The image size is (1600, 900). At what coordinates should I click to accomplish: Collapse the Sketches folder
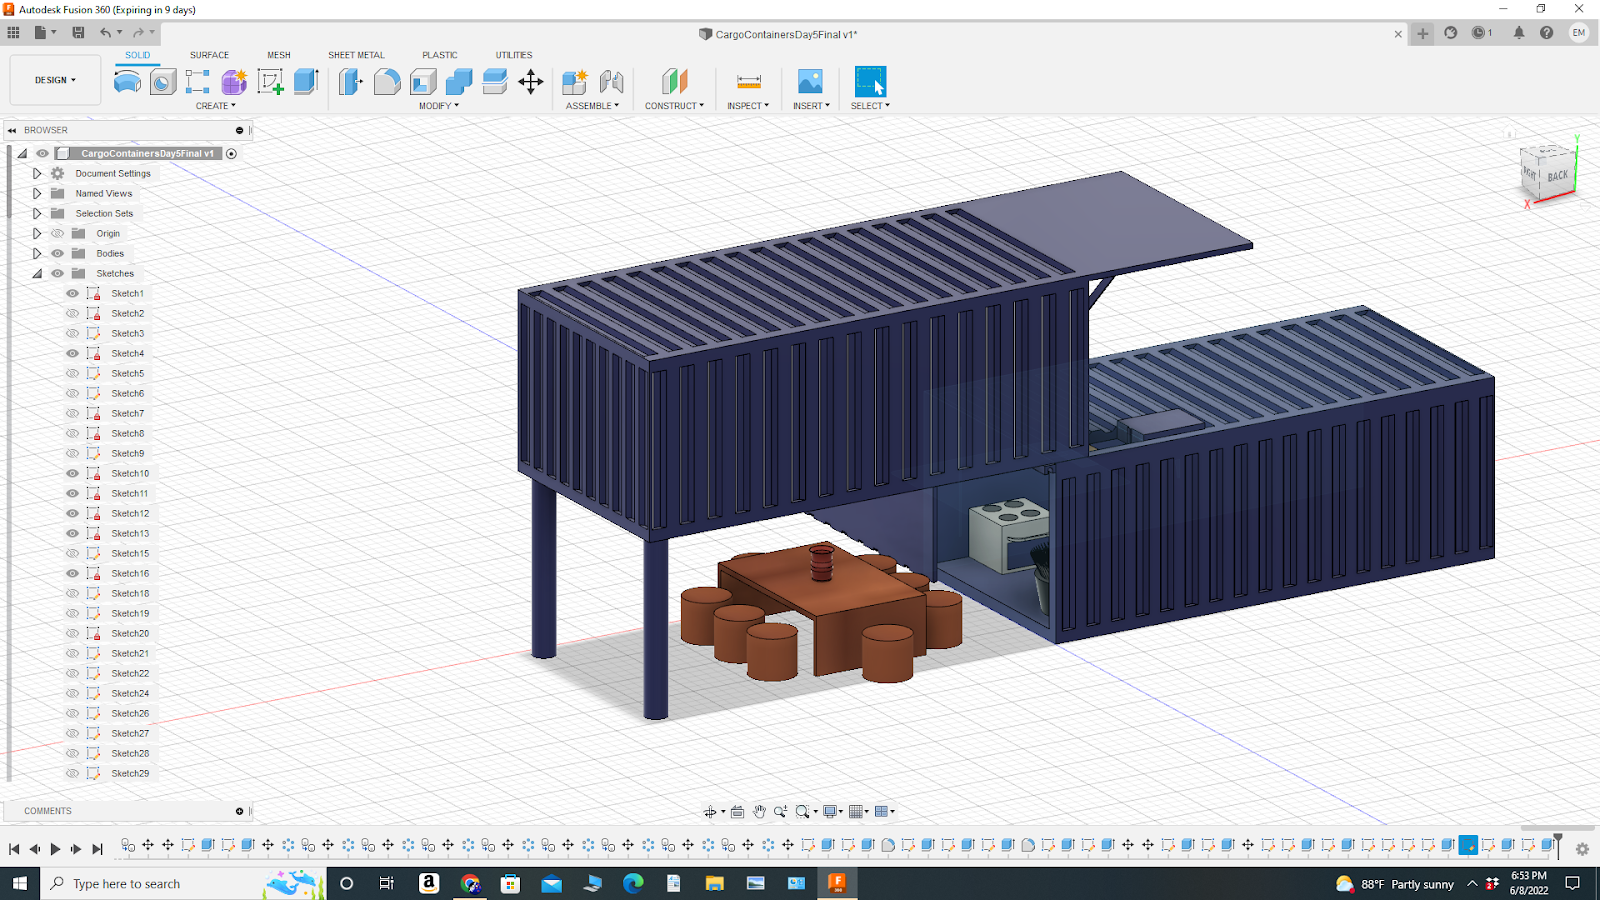pyautogui.click(x=37, y=273)
